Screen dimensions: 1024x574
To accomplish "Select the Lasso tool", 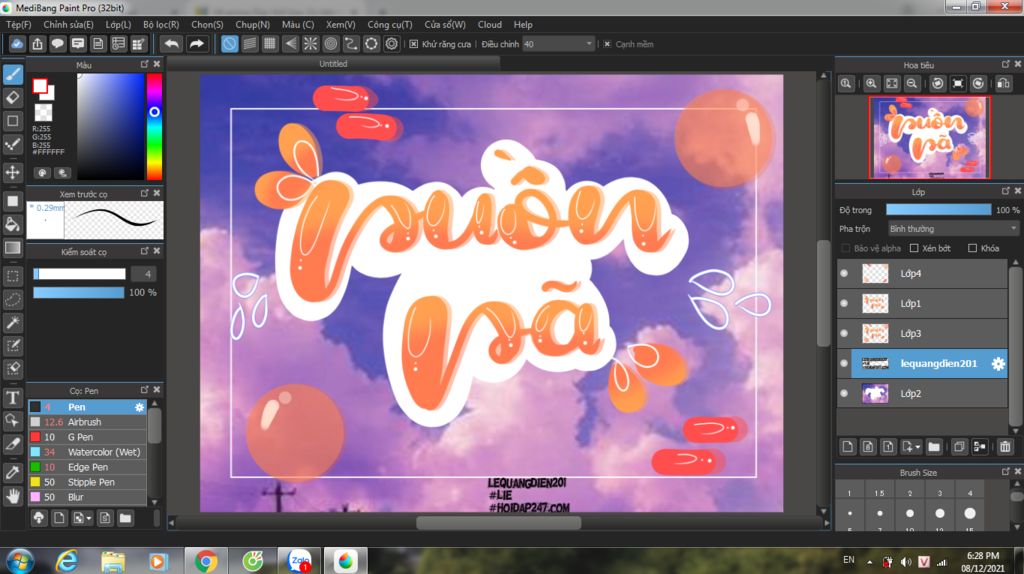I will pyautogui.click(x=12, y=300).
